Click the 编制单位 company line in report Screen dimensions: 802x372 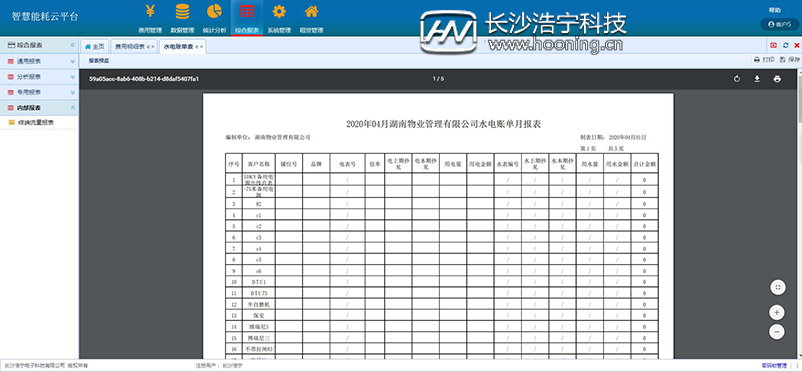coord(268,138)
